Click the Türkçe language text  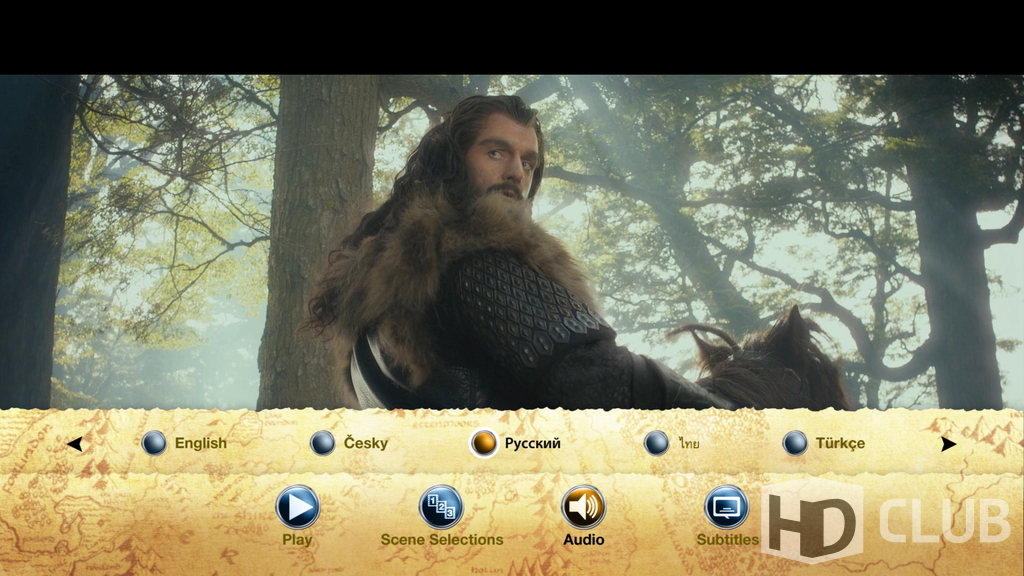[x=840, y=443]
